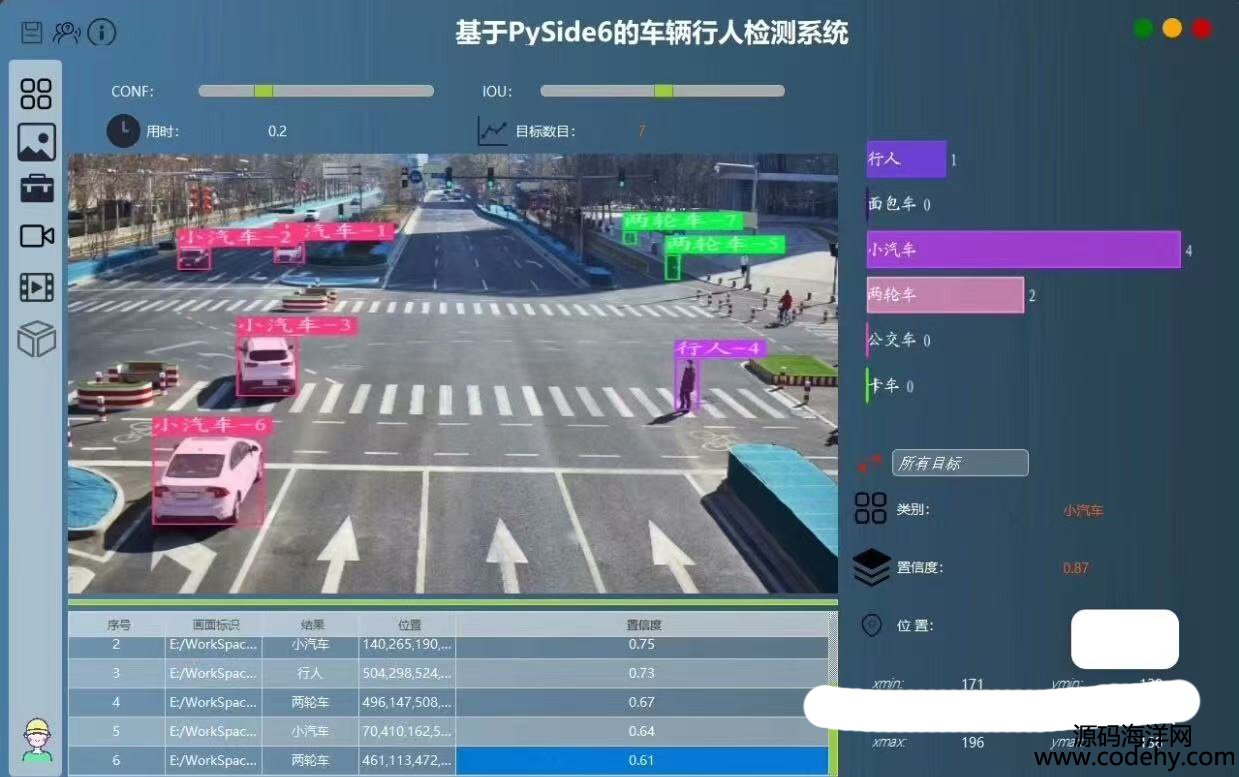The width and height of the screenshot is (1239, 777).
Task: Click the grid icon beside 类别
Action: tap(871, 508)
